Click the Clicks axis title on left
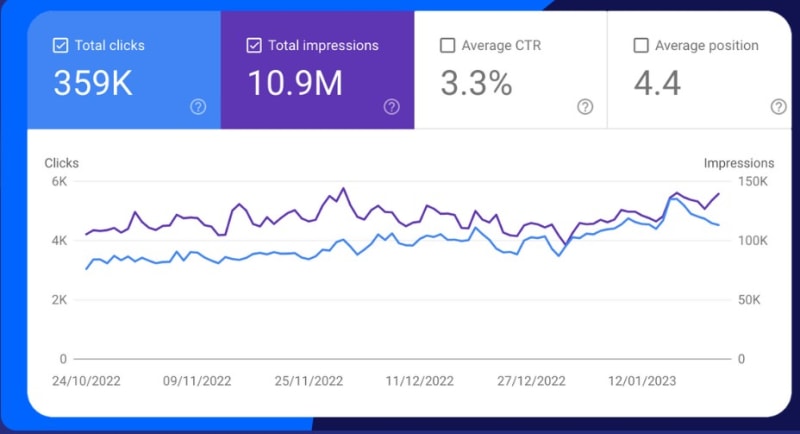The image size is (800, 434). point(62,163)
